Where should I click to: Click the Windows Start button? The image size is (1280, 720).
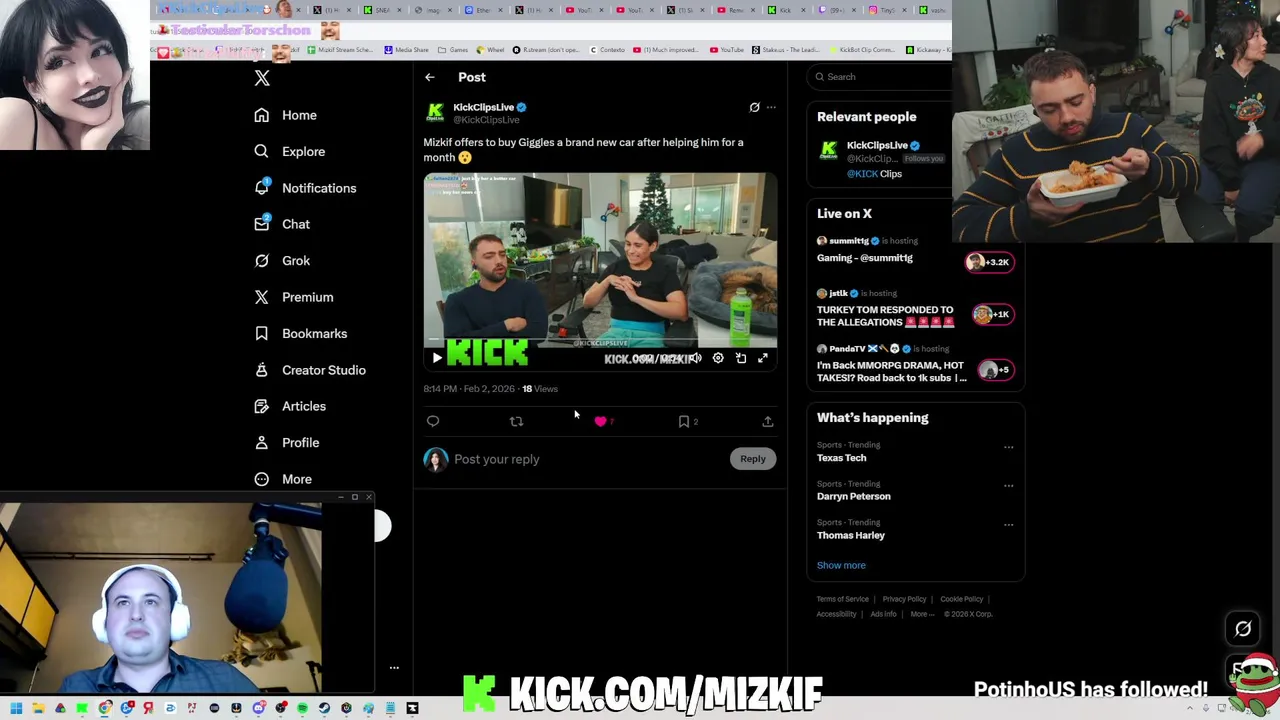(x=16, y=708)
